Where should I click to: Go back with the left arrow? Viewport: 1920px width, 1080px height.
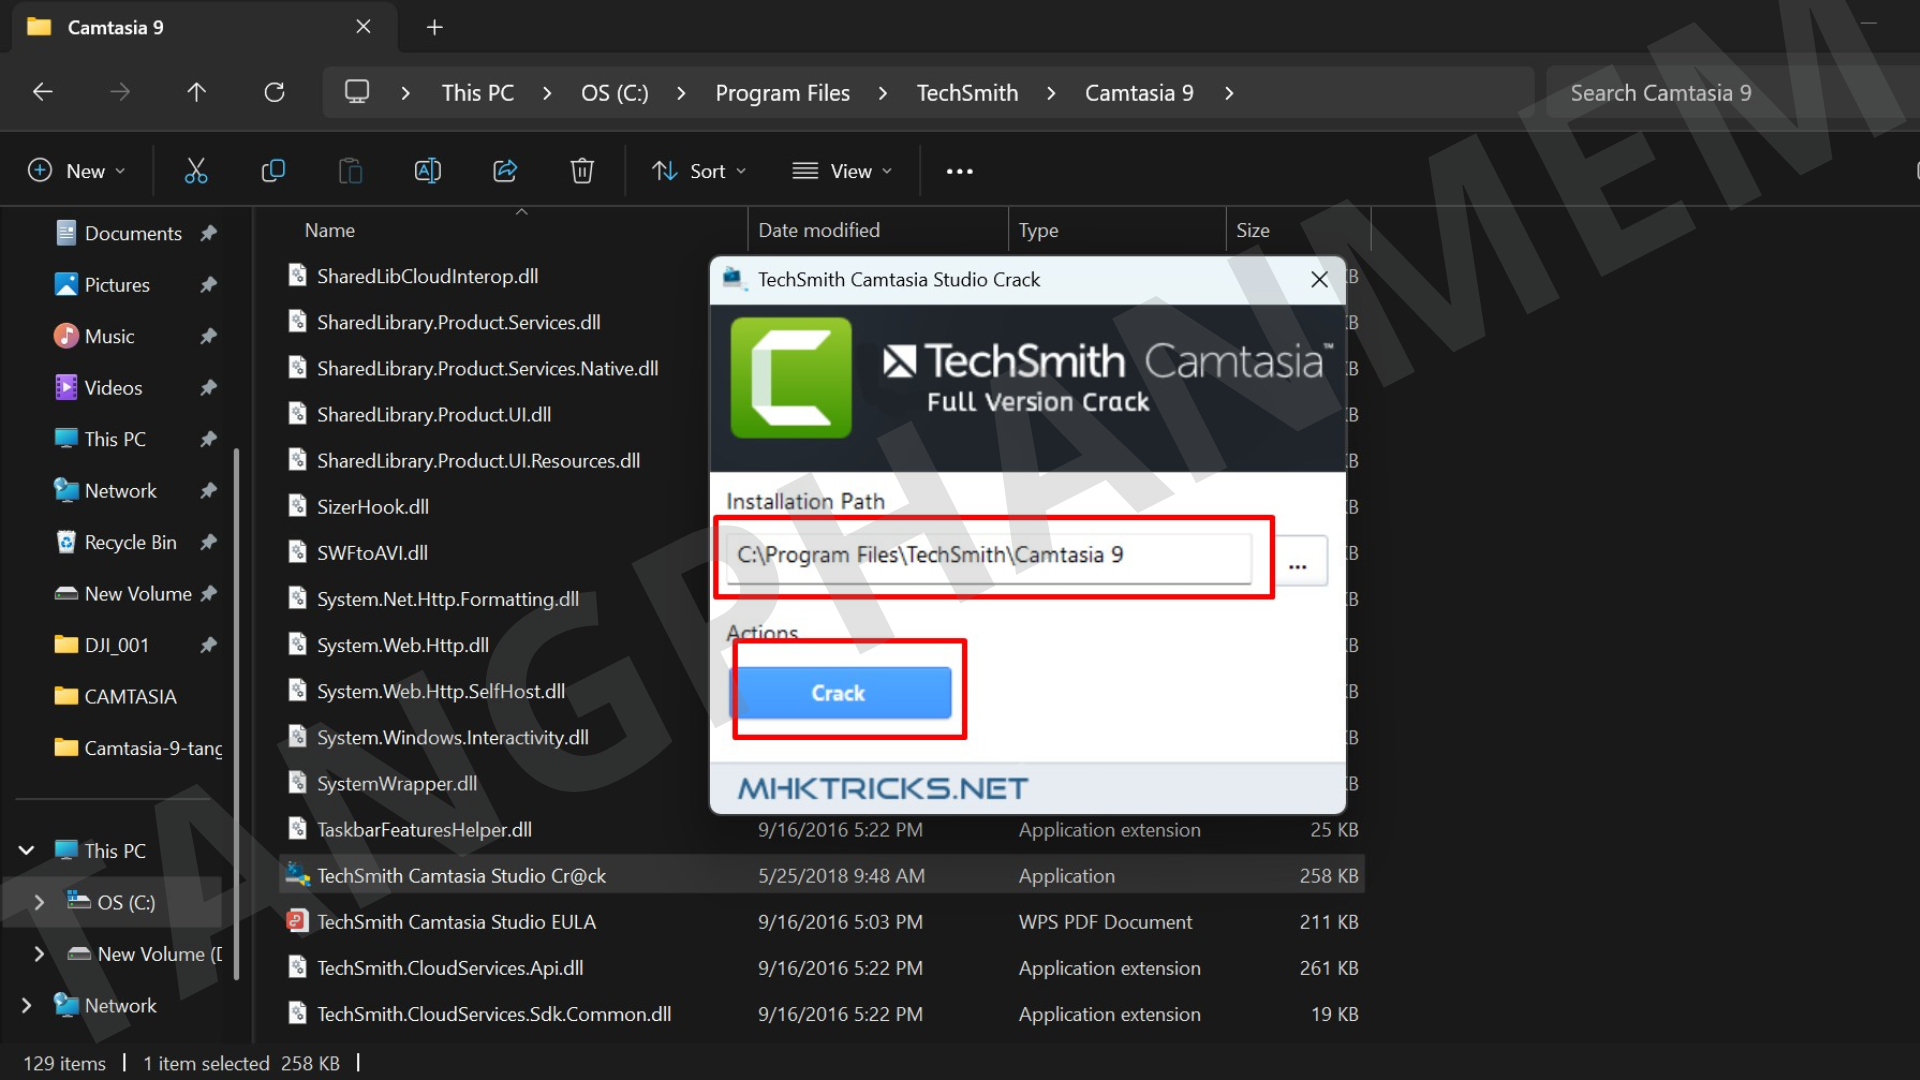point(42,92)
